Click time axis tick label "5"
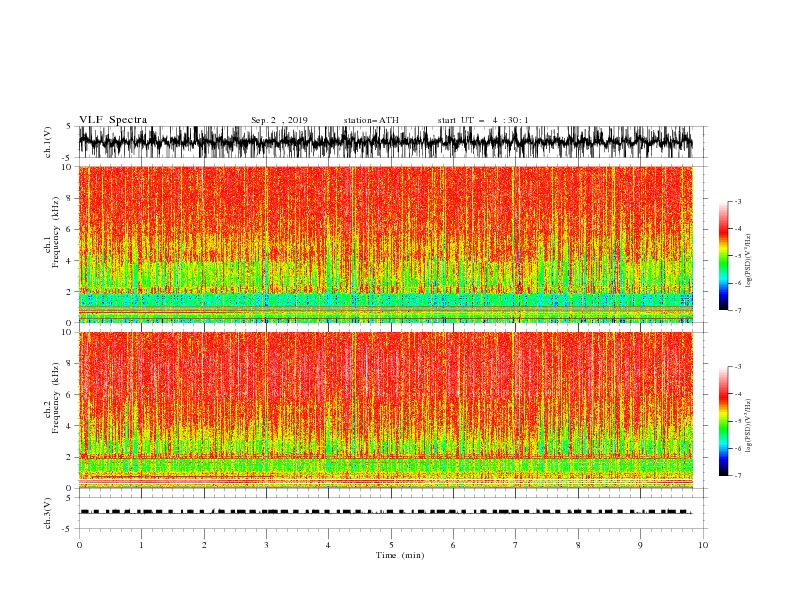792x612 pixels. click(x=391, y=545)
